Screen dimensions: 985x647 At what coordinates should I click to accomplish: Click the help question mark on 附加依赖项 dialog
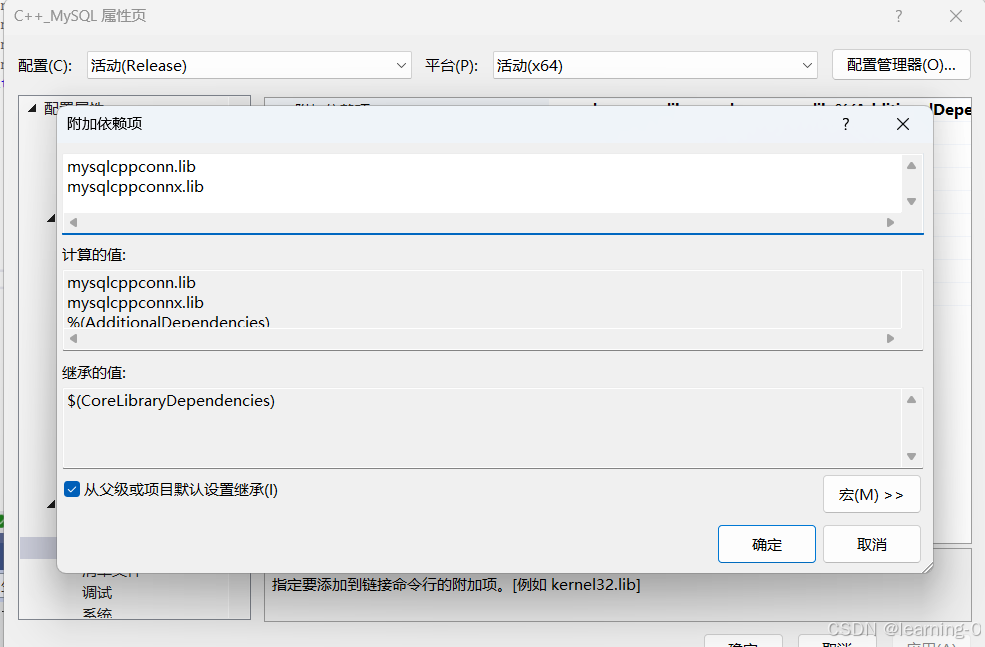(845, 124)
